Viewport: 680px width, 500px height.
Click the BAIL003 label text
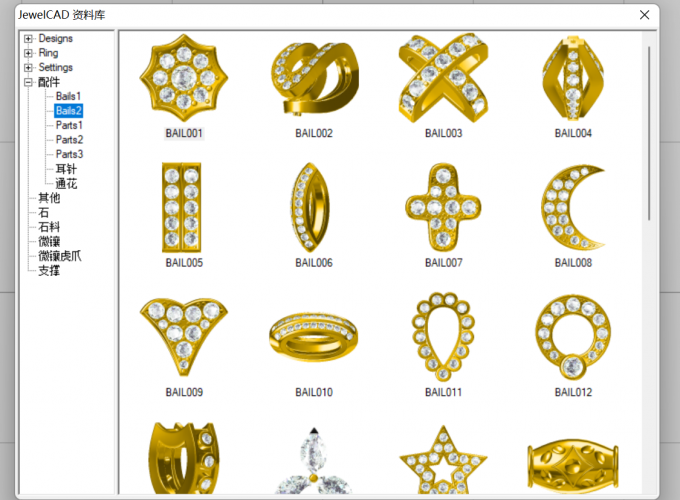(x=444, y=133)
